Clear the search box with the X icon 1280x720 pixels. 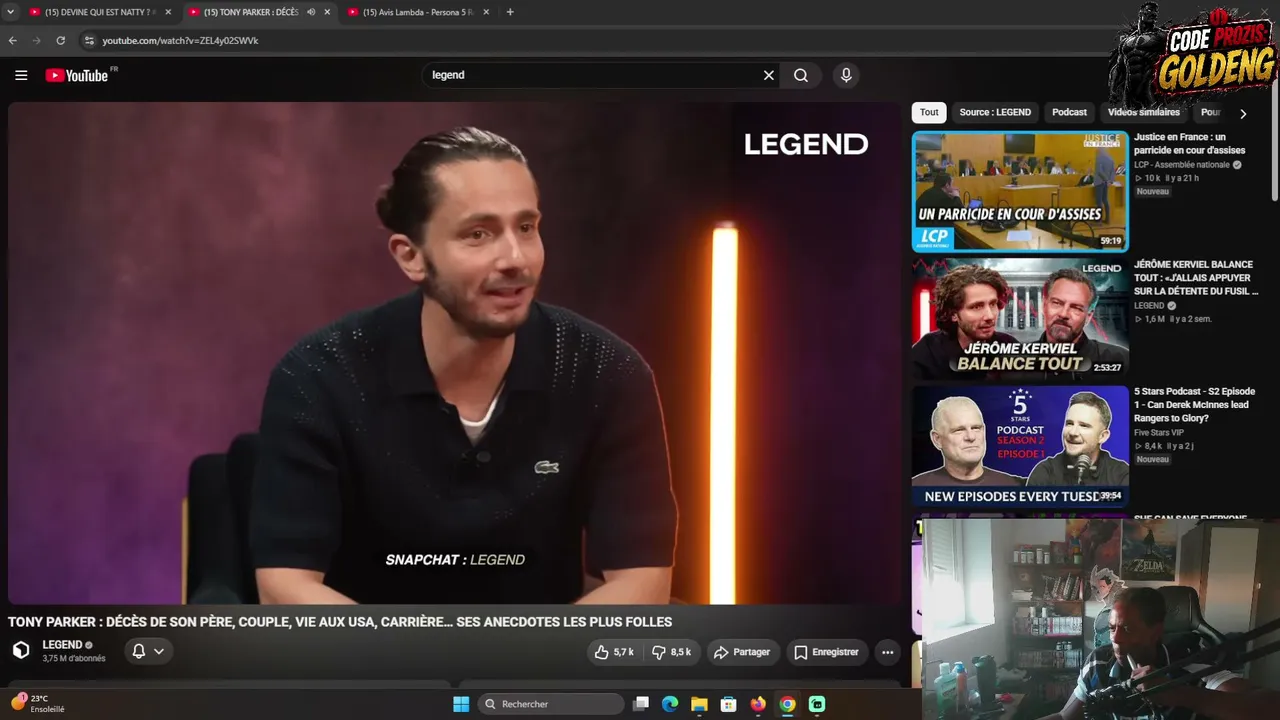[769, 75]
